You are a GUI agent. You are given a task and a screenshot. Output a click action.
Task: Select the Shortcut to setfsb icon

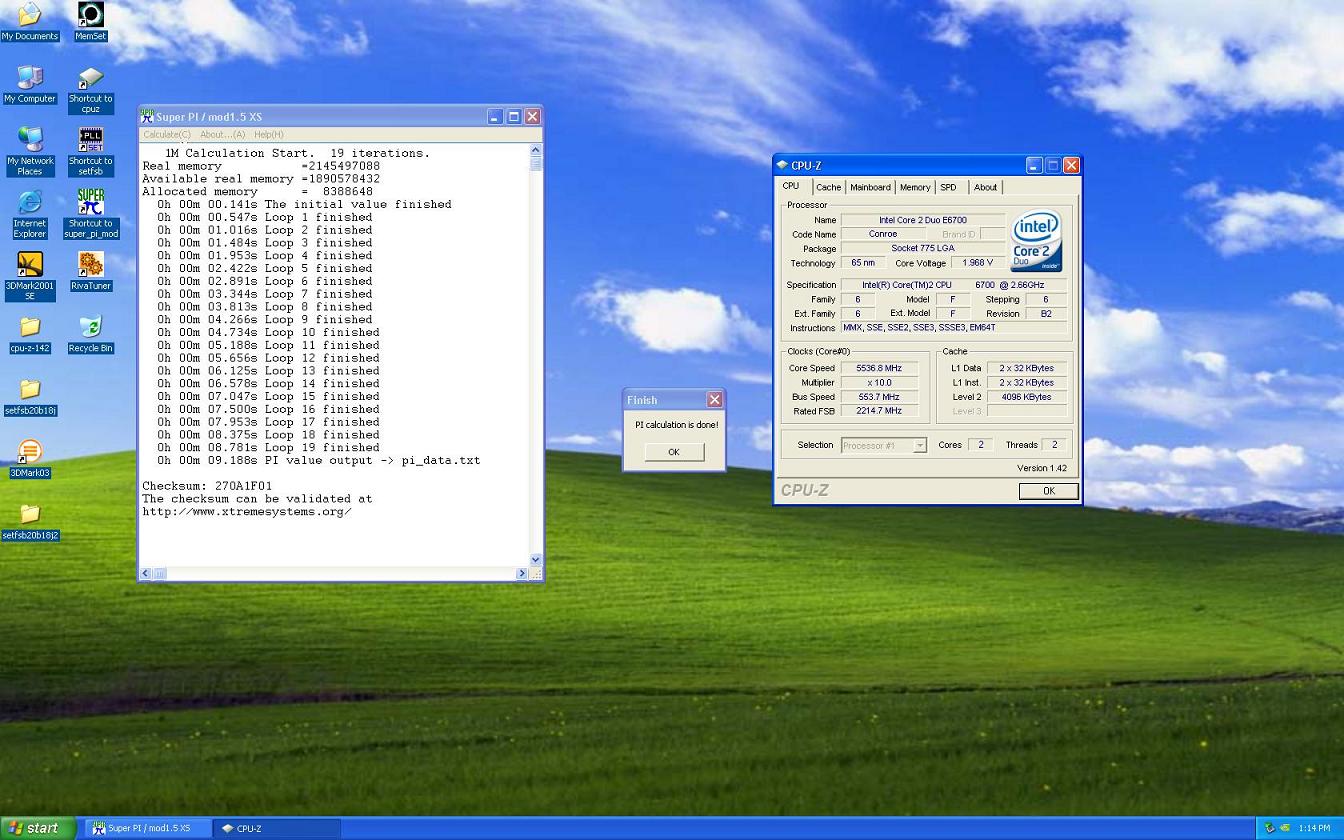[90, 140]
